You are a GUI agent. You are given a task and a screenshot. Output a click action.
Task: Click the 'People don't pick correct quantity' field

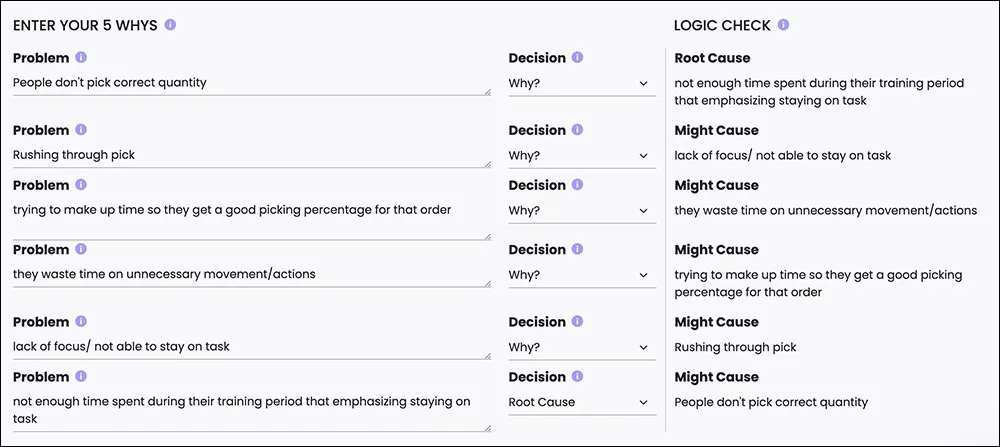(252, 84)
